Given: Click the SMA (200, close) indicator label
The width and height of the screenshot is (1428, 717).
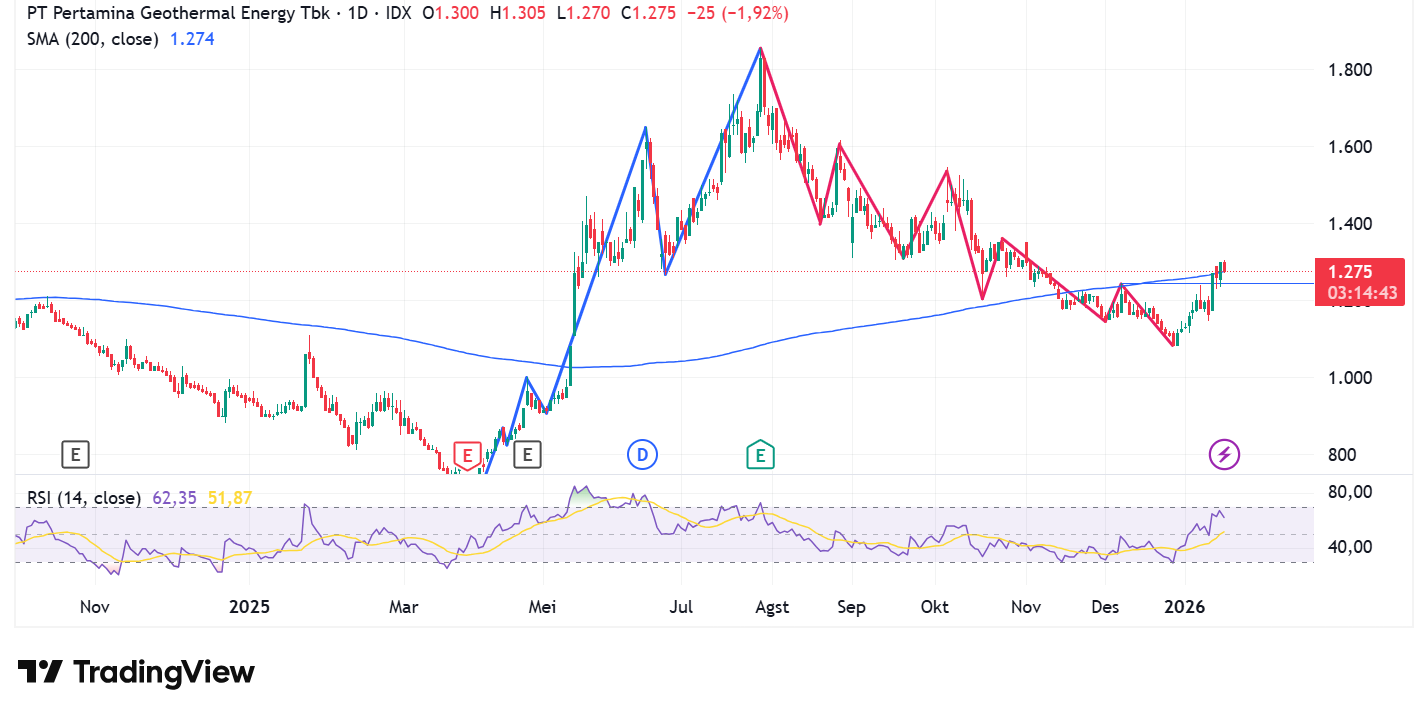Looking at the screenshot, I should (x=92, y=39).
